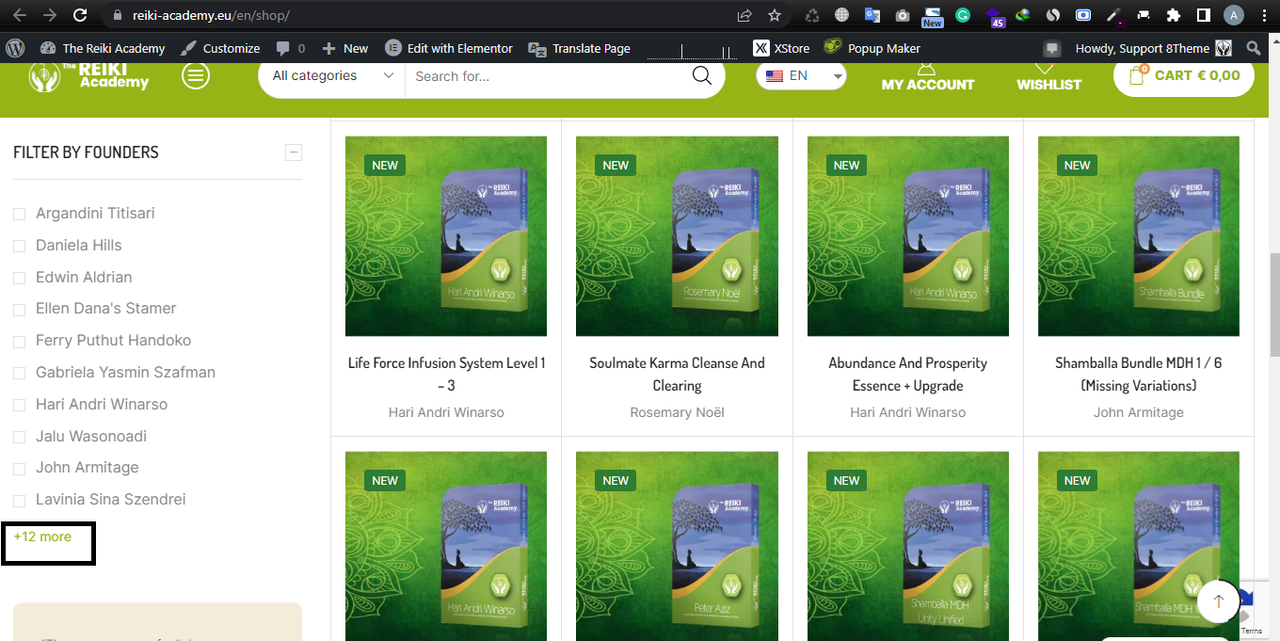Click the extension icon with the 45 badge
This screenshot has height=641, width=1280.
click(996, 17)
